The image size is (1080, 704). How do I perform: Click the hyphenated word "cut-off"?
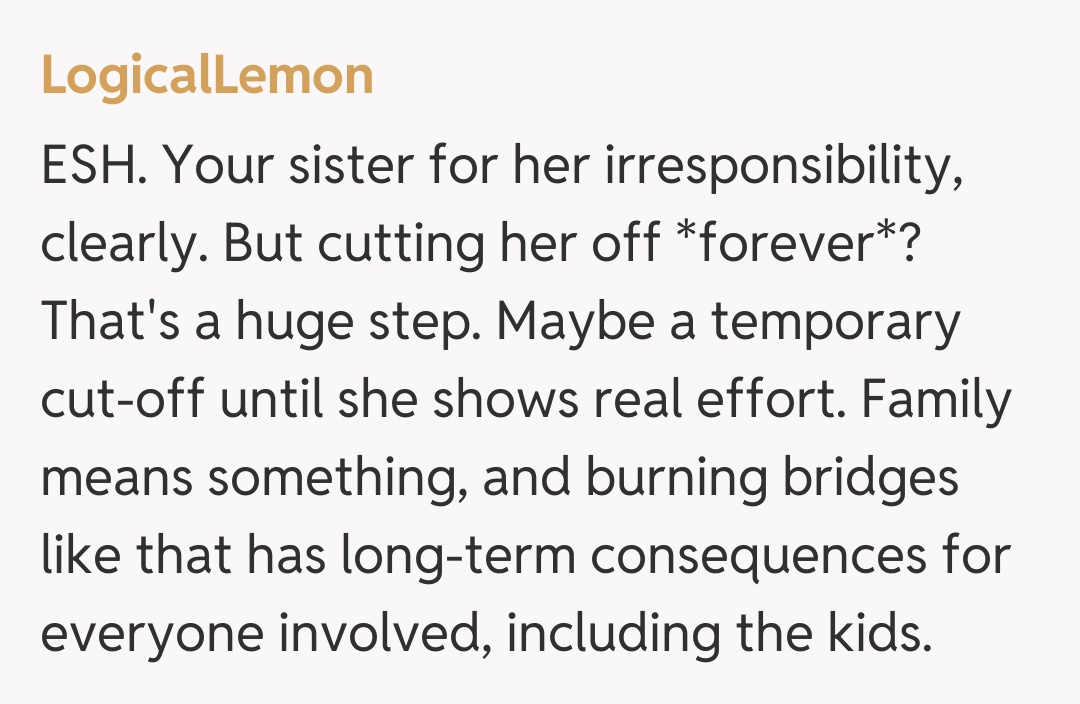tap(122, 400)
